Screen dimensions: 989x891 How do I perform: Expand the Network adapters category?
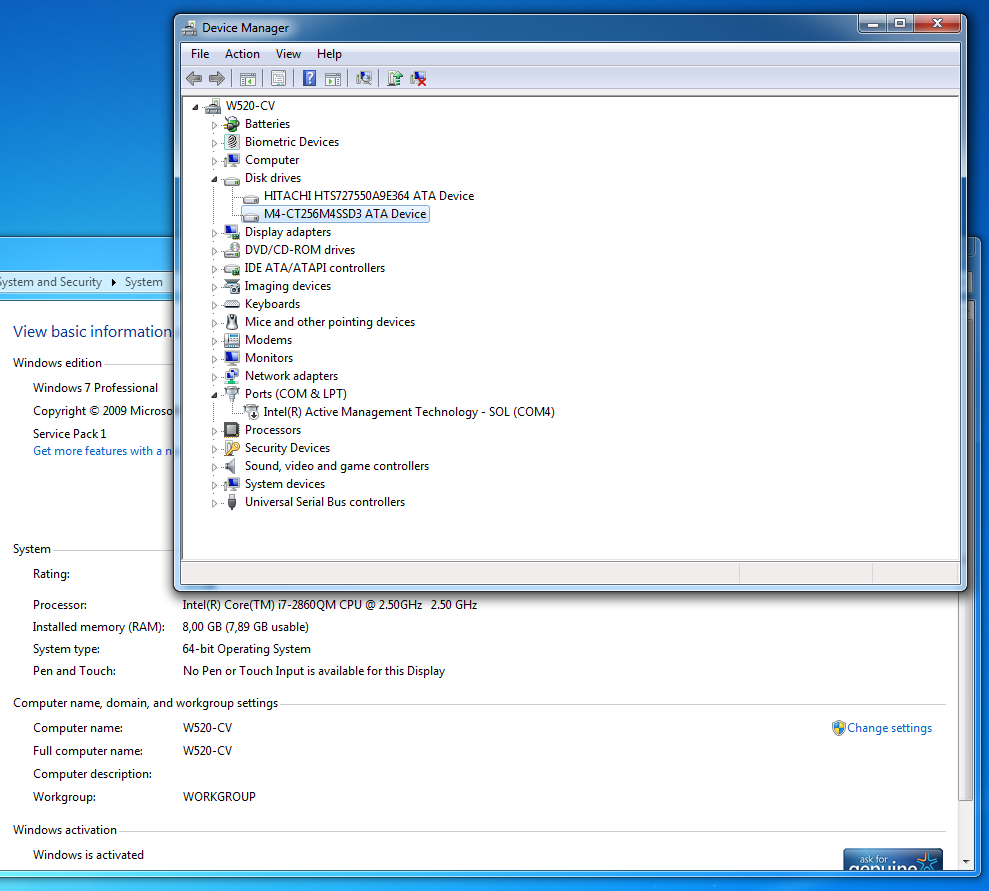tap(214, 377)
